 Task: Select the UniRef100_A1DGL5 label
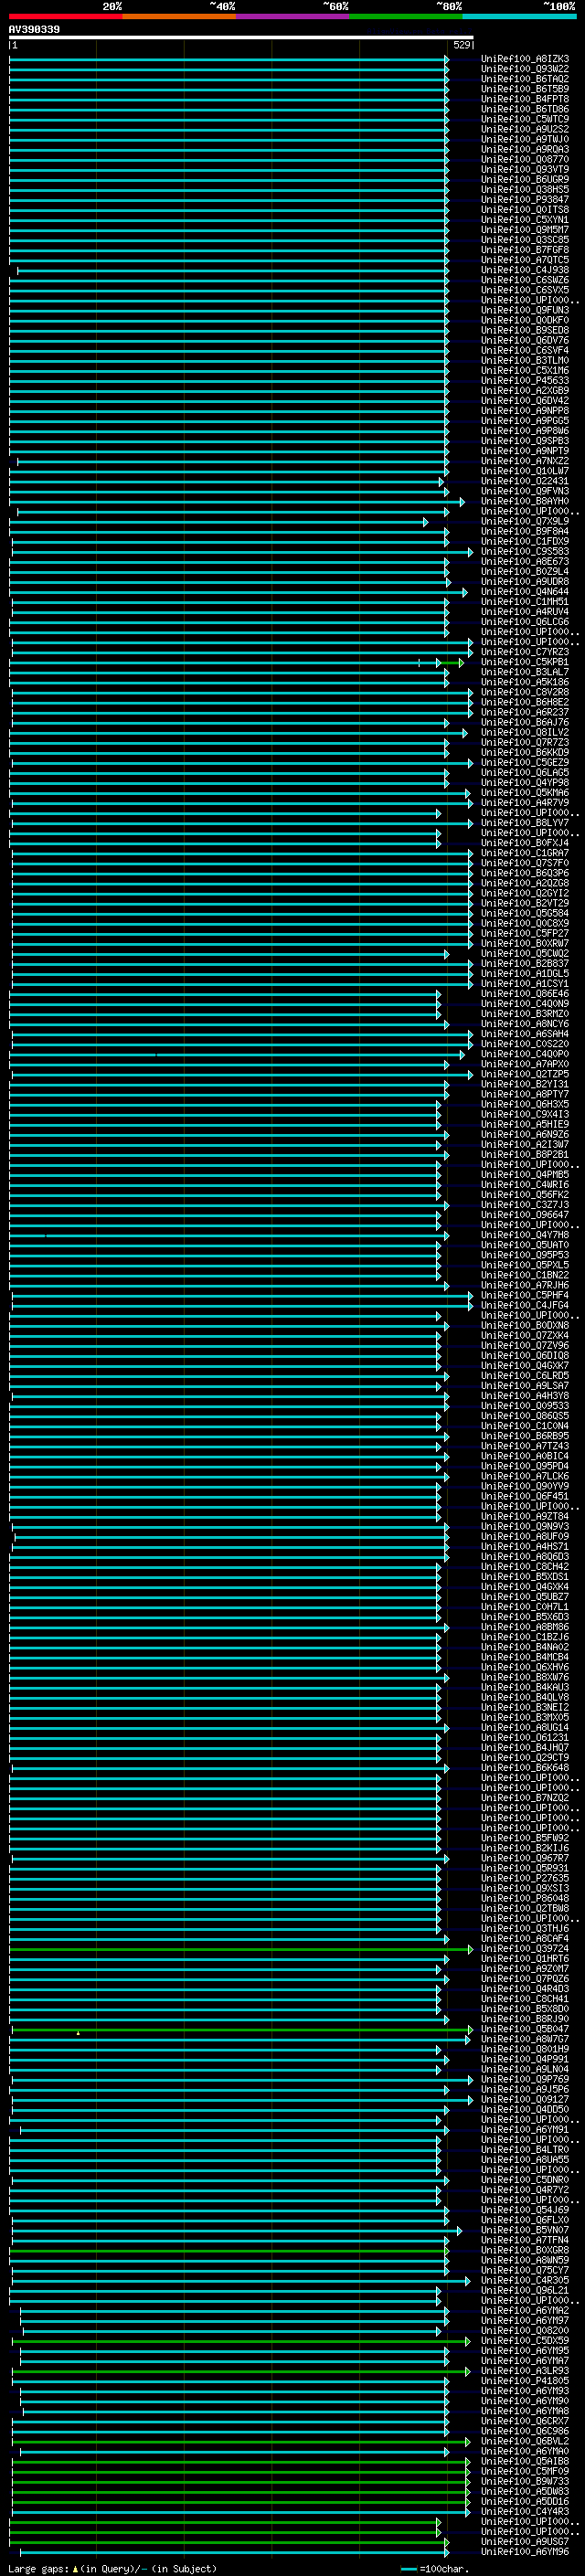click(525, 974)
